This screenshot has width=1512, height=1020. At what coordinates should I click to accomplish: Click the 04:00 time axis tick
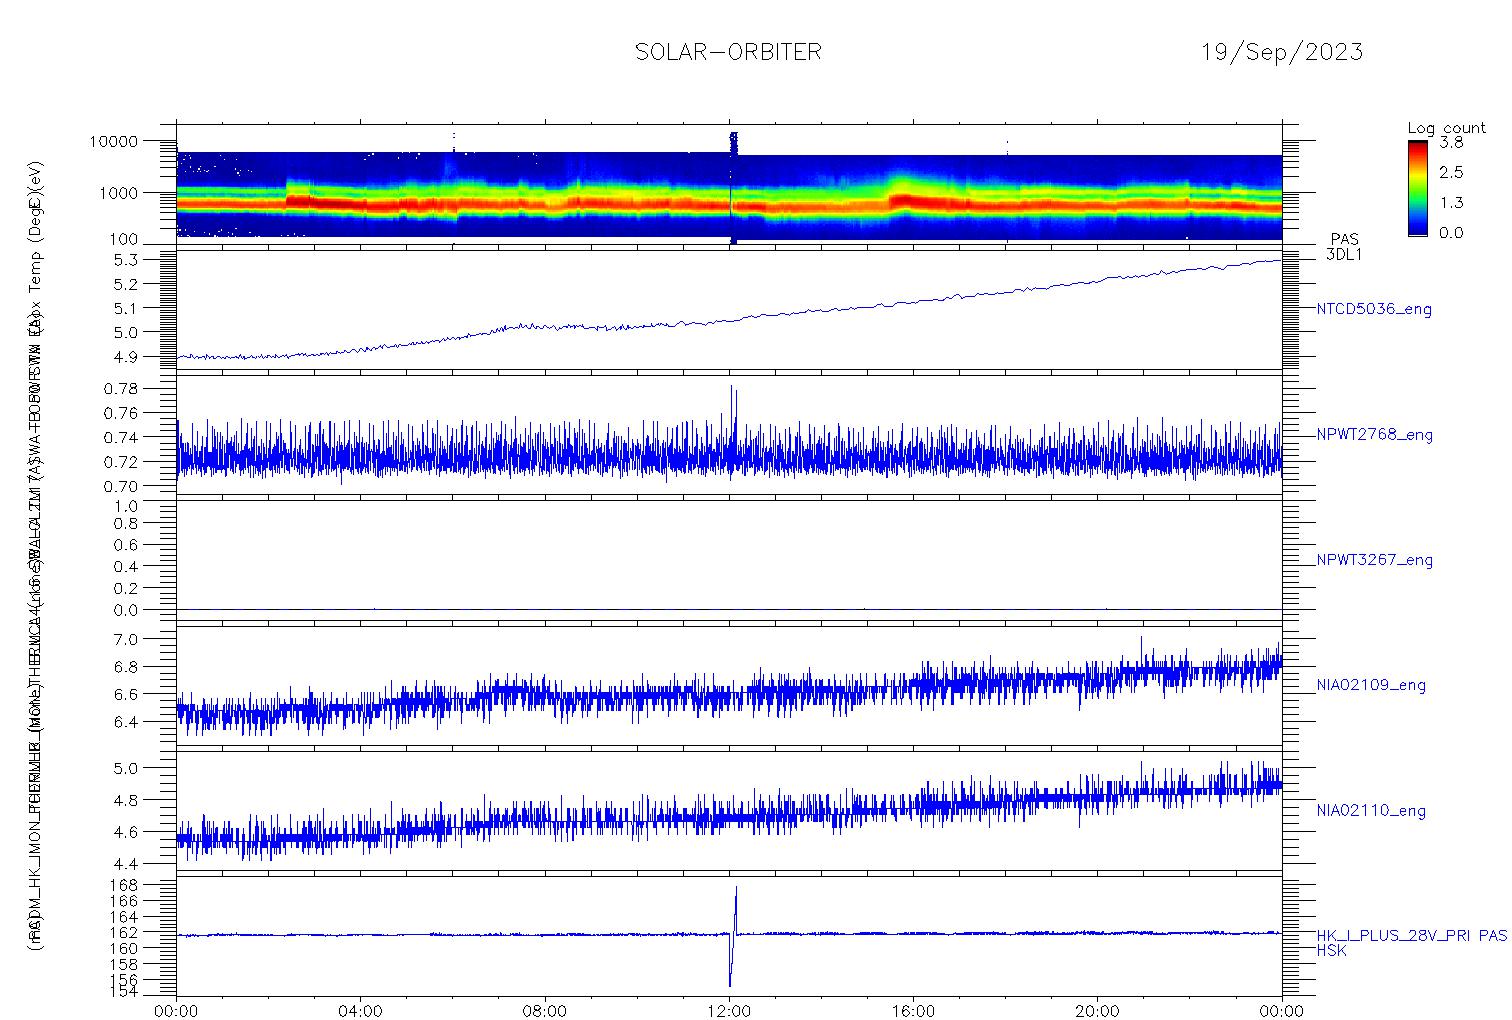click(361, 1011)
